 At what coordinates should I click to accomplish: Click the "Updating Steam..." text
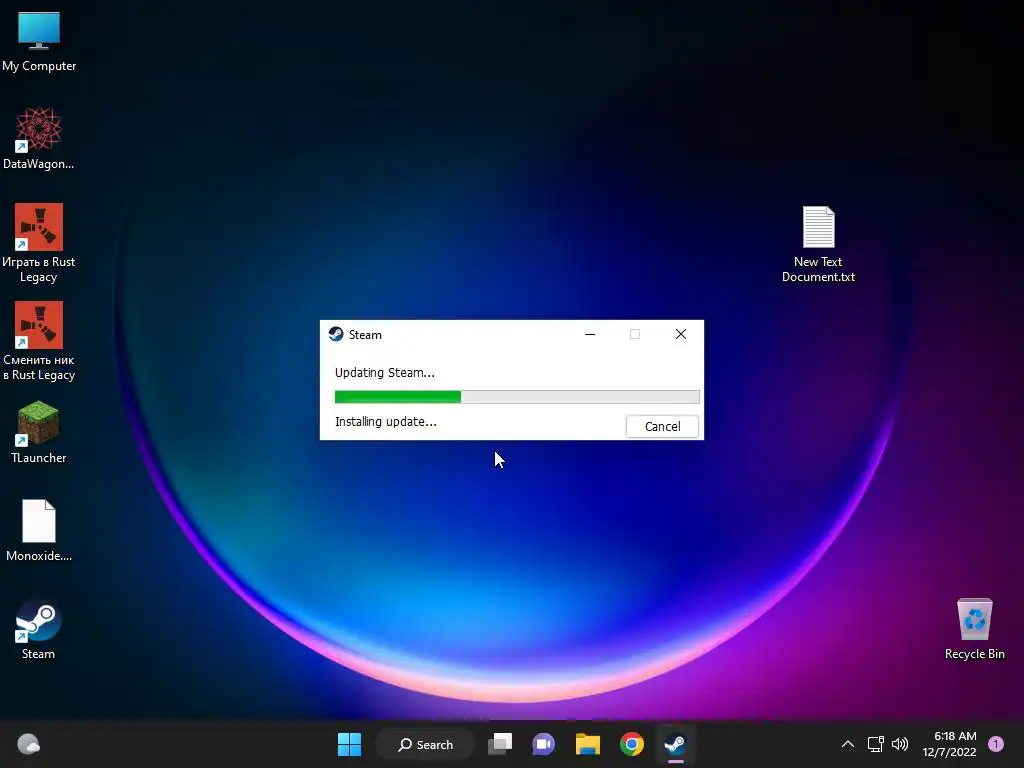coord(385,372)
